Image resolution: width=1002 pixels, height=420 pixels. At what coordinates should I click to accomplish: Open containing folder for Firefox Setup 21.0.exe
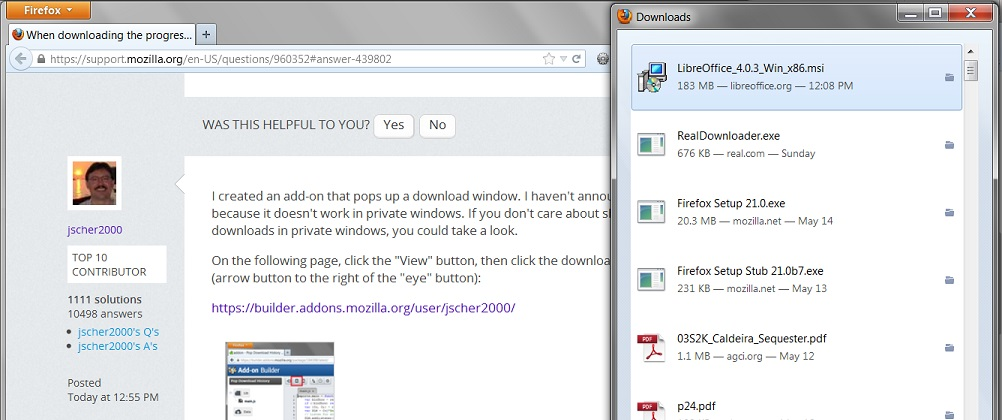(949, 212)
